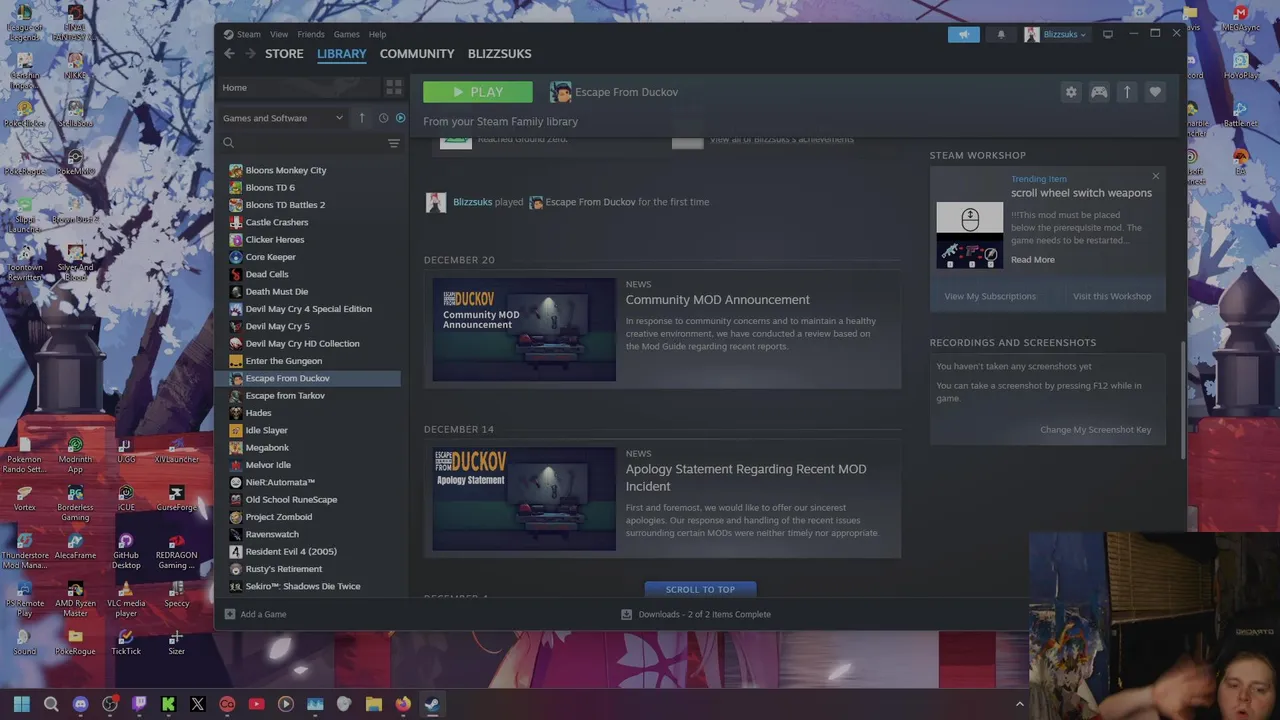1280x720 pixels.
Task: Open Twitch from the taskbar
Action: click(x=139, y=704)
